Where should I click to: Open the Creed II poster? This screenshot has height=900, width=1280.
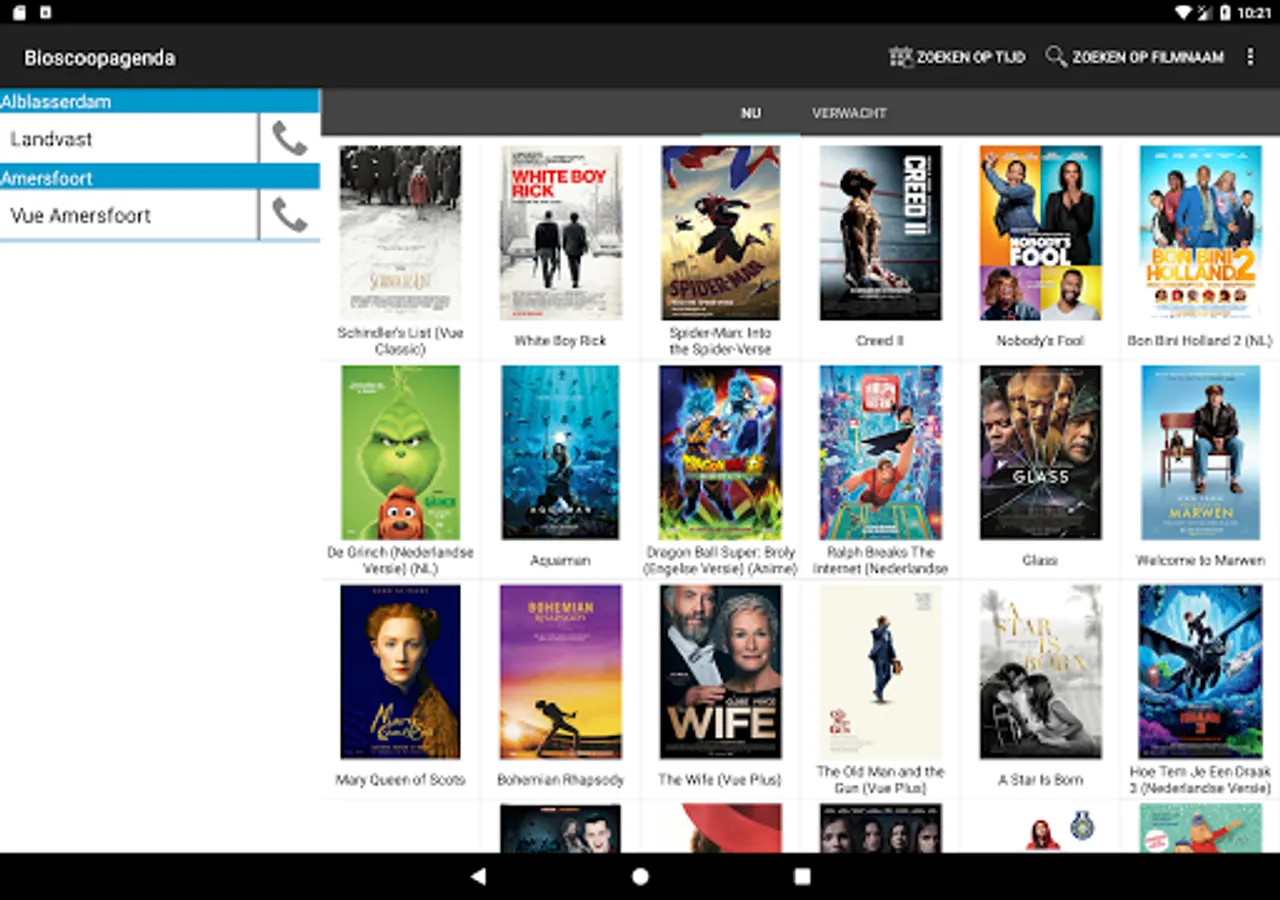880,233
